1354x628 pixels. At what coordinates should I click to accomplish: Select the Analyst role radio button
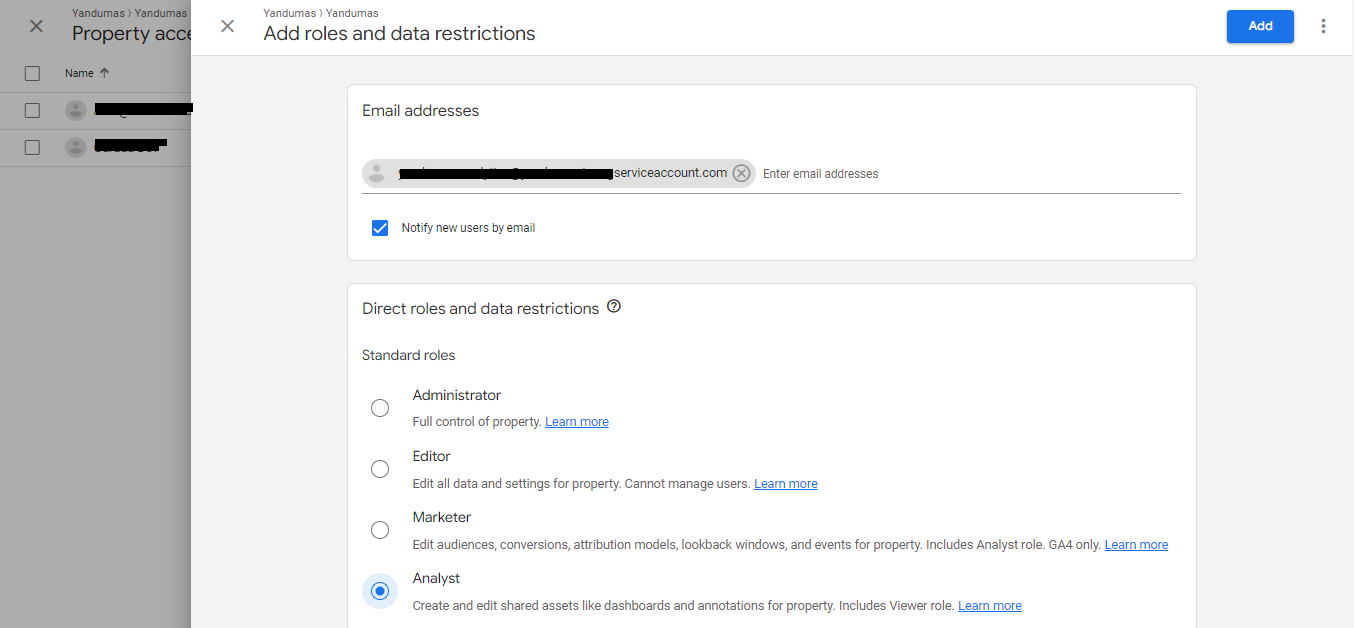[380, 591]
